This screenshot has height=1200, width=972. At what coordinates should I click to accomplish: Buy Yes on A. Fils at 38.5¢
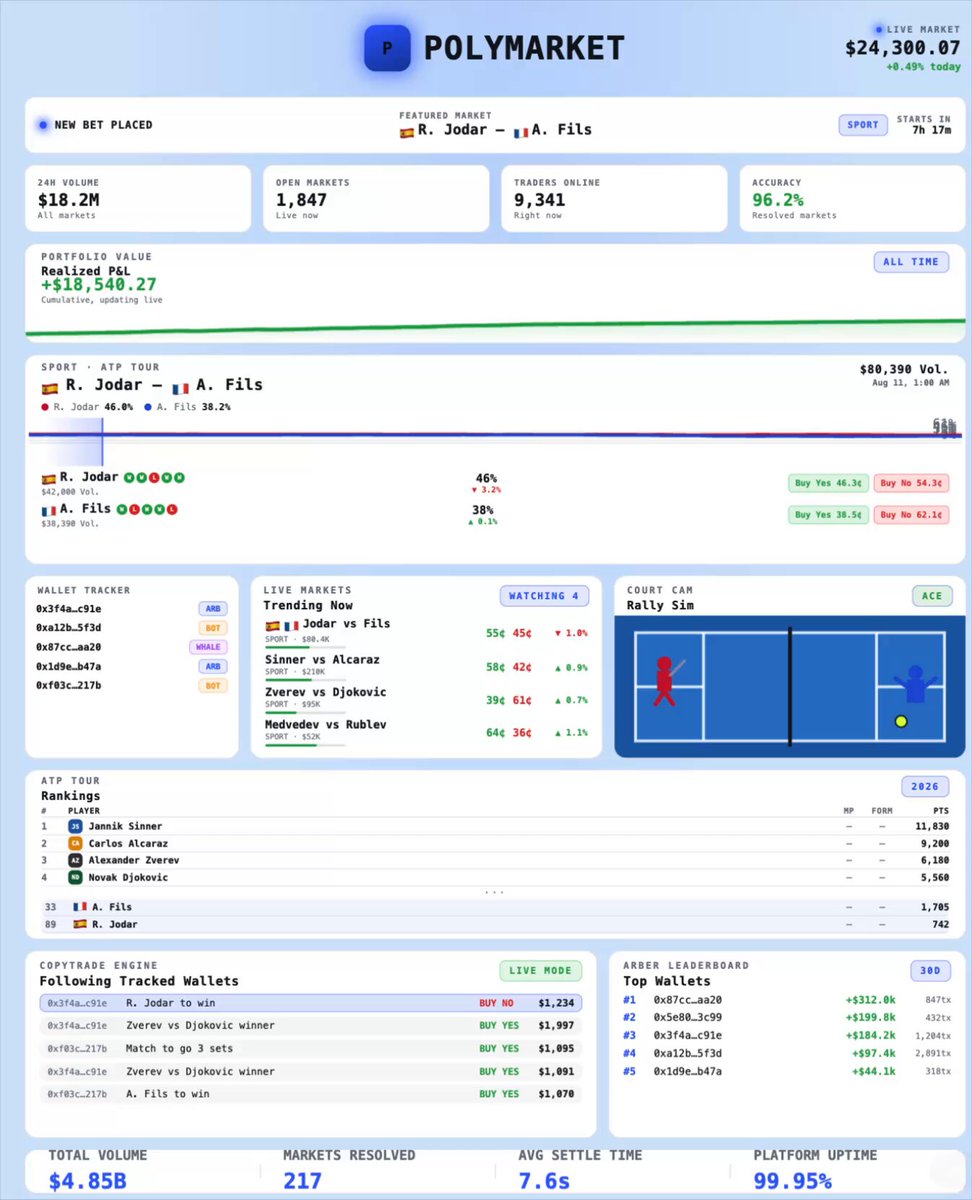coord(828,515)
